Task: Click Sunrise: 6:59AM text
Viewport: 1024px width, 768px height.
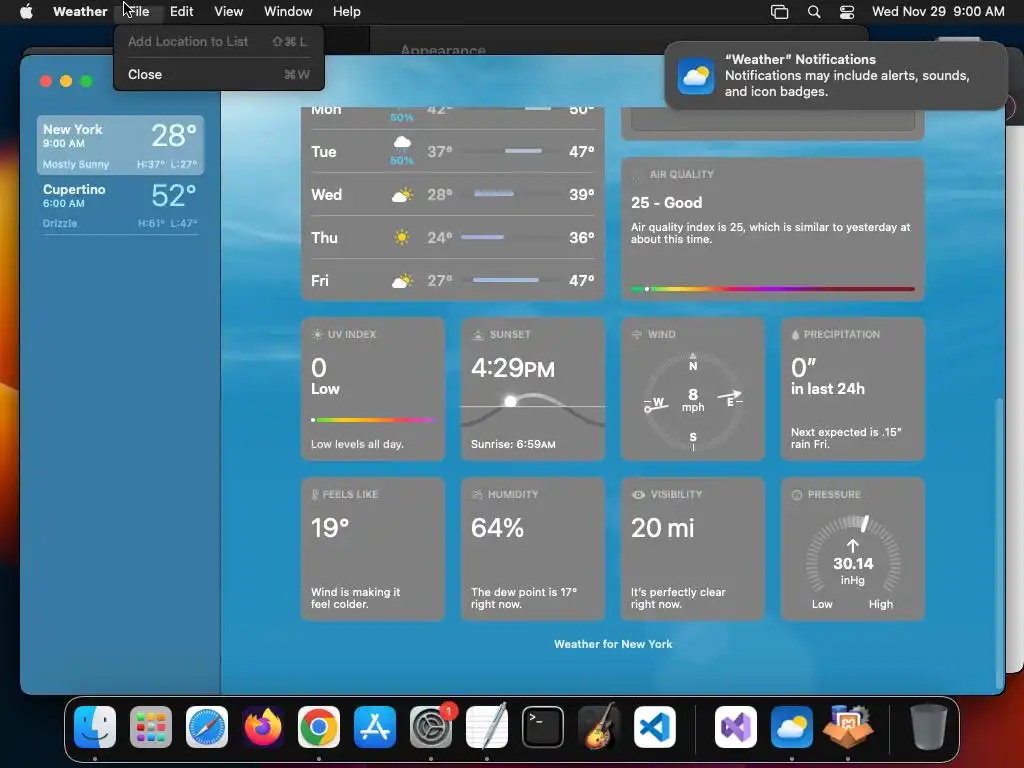Action: tap(513, 444)
